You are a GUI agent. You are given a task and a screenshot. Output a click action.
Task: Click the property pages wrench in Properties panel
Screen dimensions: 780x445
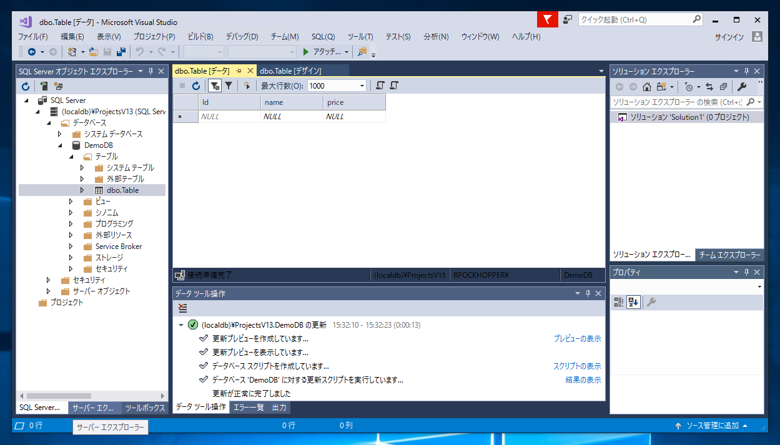pos(651,302)
